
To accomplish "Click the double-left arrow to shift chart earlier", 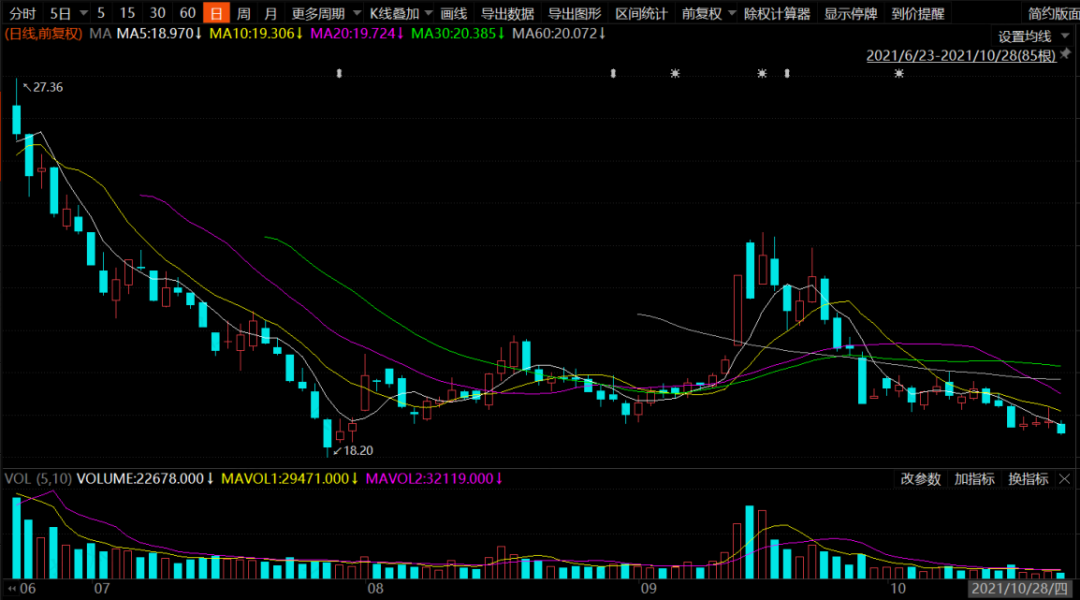I will [11, 588].
